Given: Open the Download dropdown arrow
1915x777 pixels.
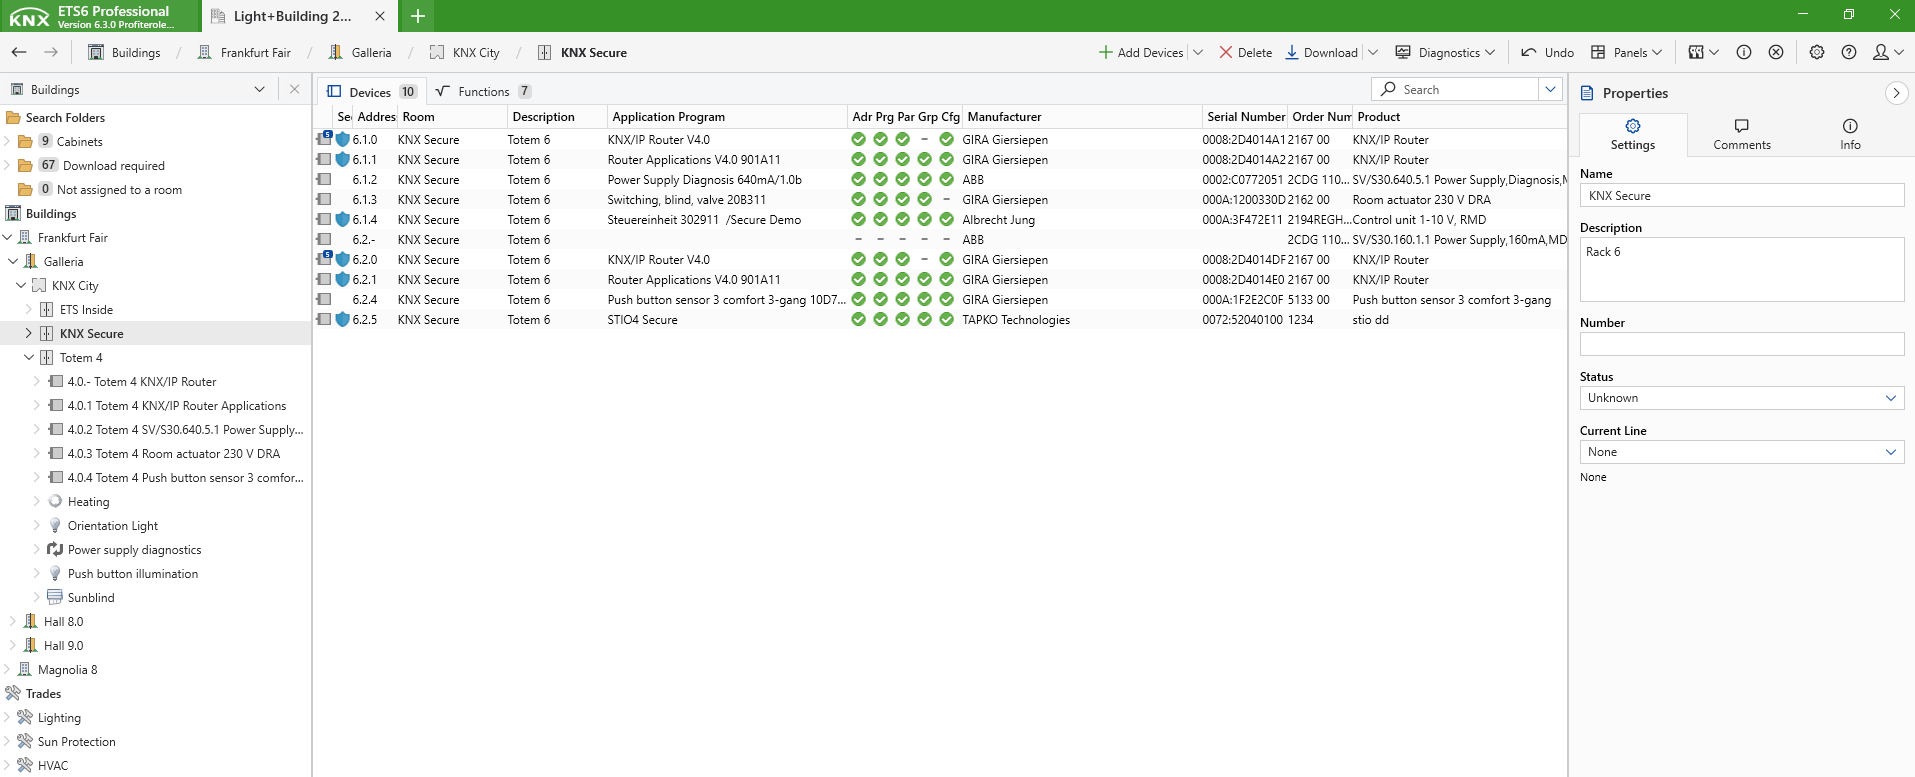Looking at the screenshot, I should [1373, 52].
